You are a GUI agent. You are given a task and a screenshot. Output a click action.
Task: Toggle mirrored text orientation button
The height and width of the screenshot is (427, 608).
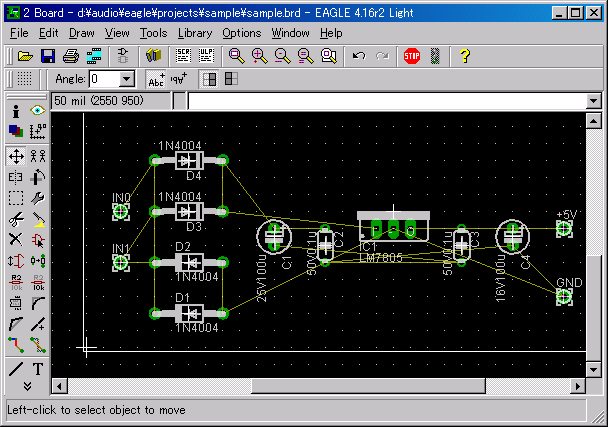(179, 79)
